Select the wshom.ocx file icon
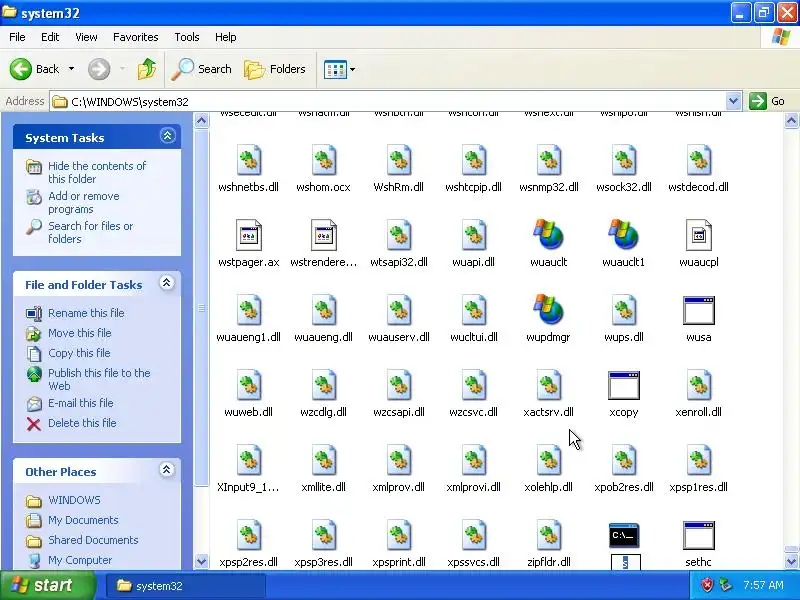The height and width of the screenshot is (600, 800). 323,160
